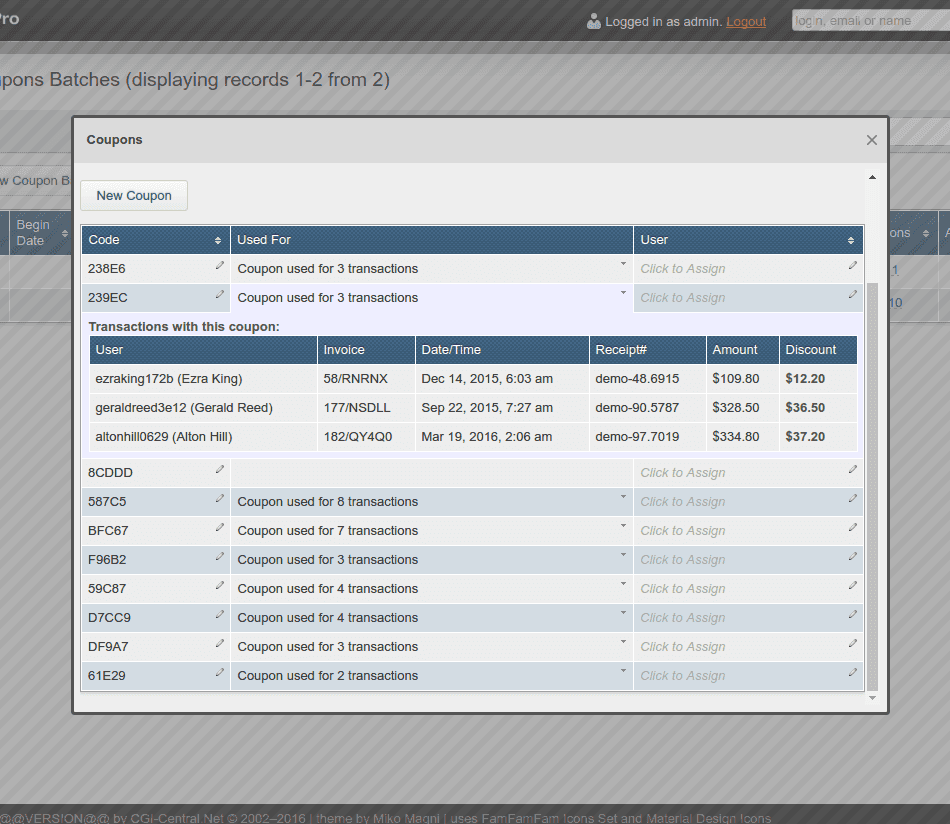Click the Logout link
This screenshot has width=950, height=824.
click(x=746, y=22)
